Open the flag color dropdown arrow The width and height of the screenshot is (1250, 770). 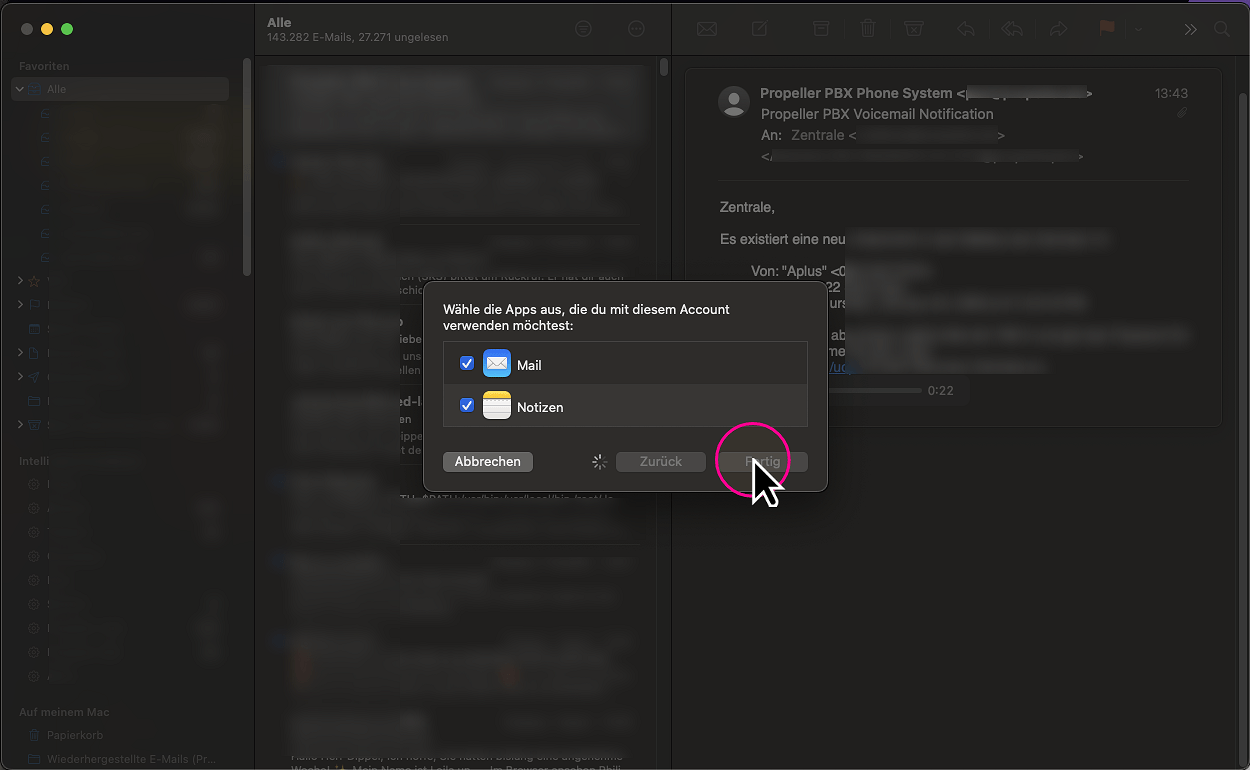[x=1138, y=29]
